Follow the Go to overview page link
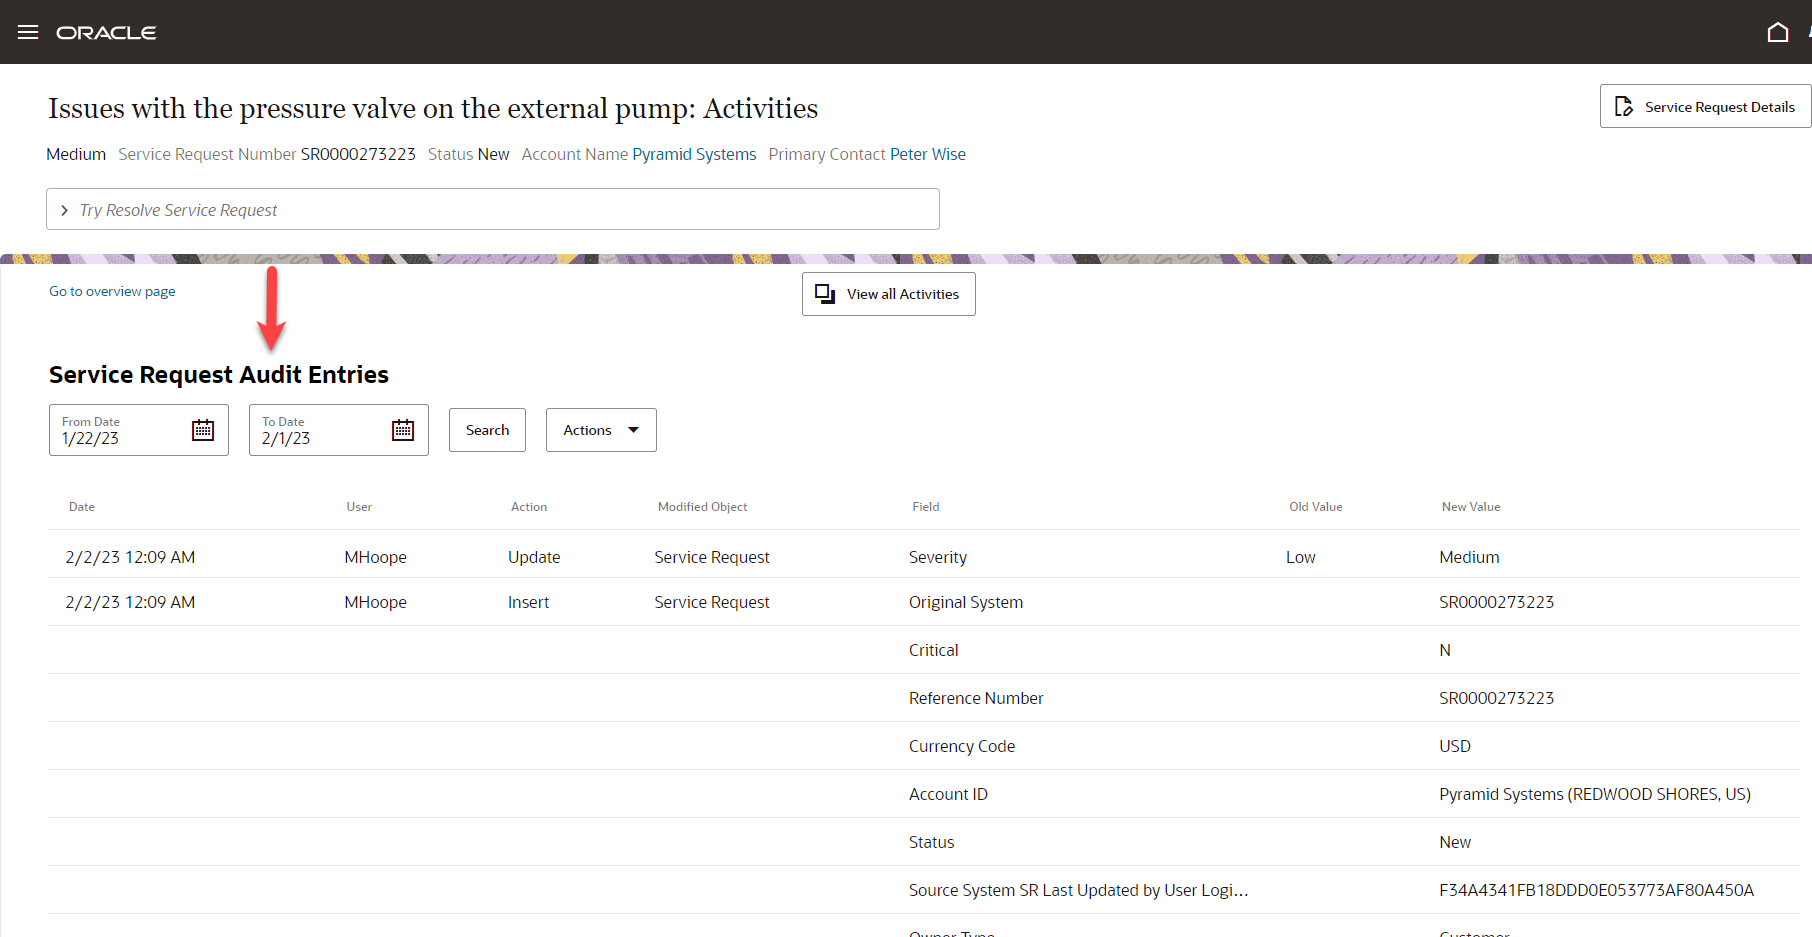The height and width of the screenshot is (937, 1812). (112, 291)
